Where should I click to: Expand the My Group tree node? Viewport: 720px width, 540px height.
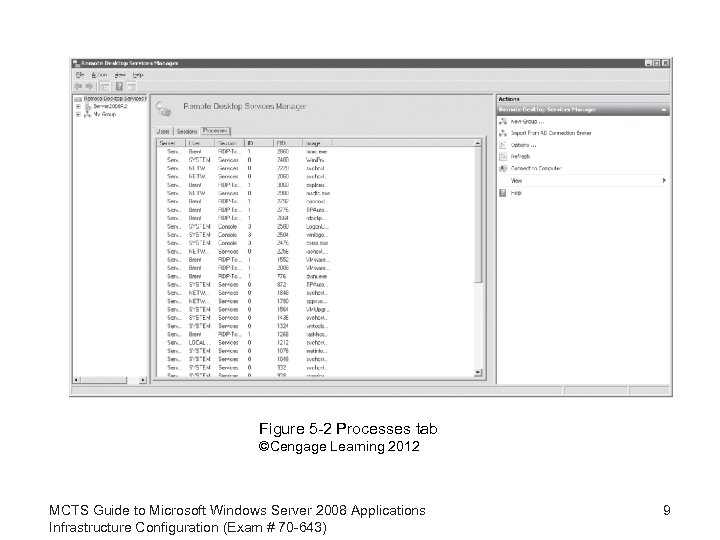click(x=78, y=115)
